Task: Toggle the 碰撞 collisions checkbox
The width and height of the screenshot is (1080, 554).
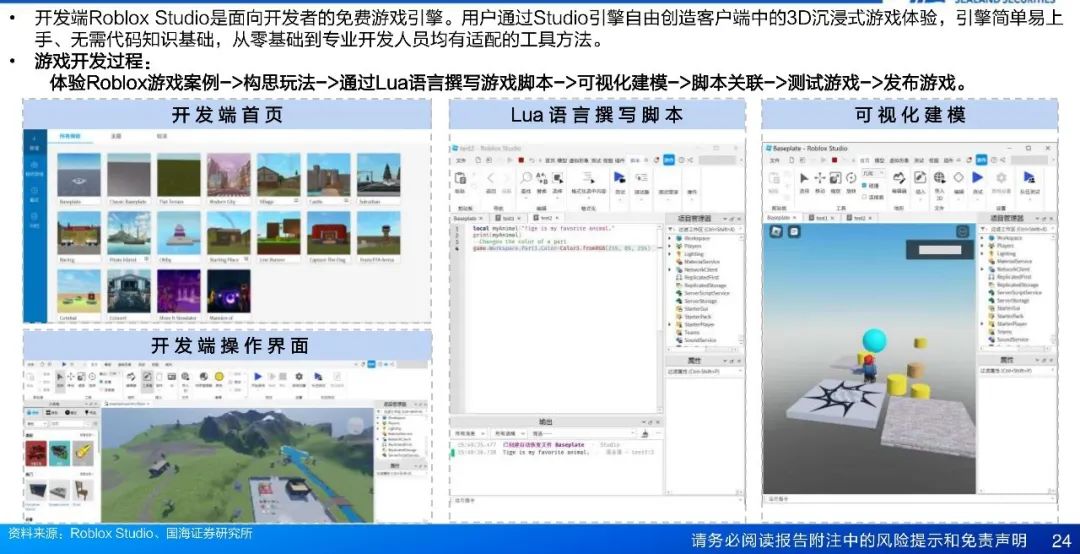Action: click(x=864, y=185)
